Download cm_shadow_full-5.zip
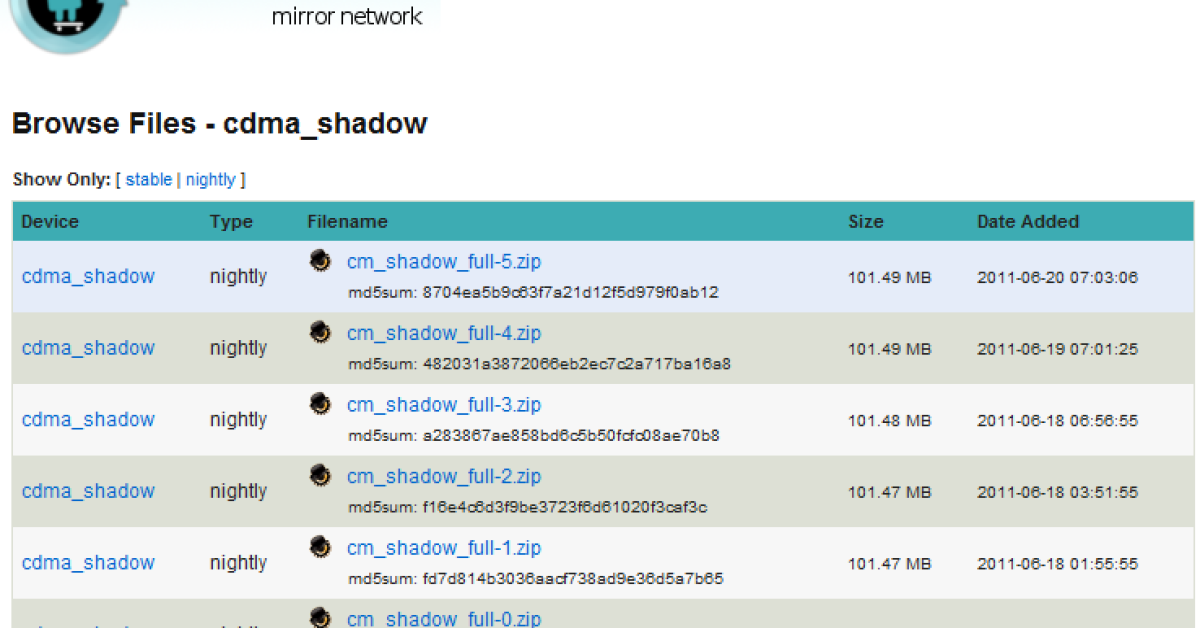 [444, 262]
